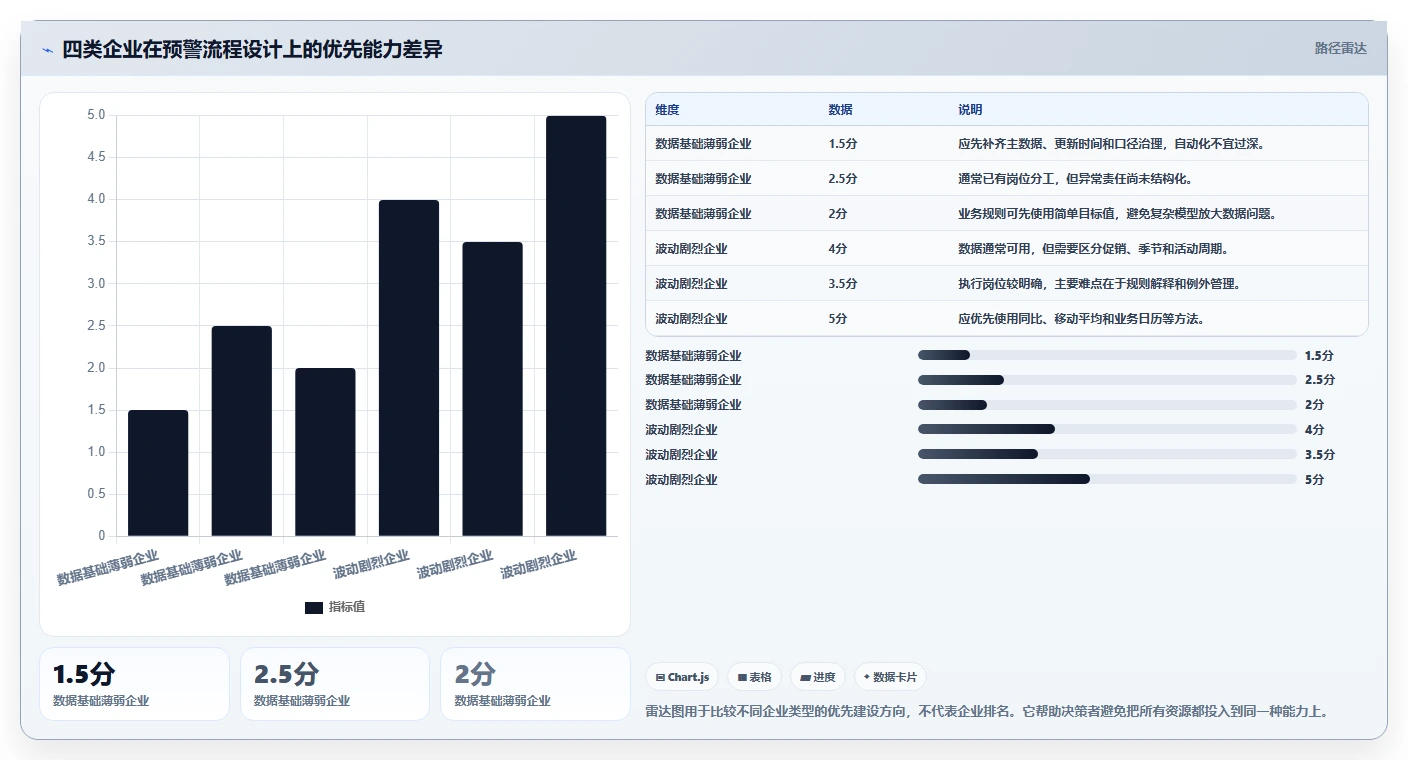The width and height of the screenshot is (1408, 760).
Task: Click the chart bar reaching 4.0
Action: (x=409, y=368)
